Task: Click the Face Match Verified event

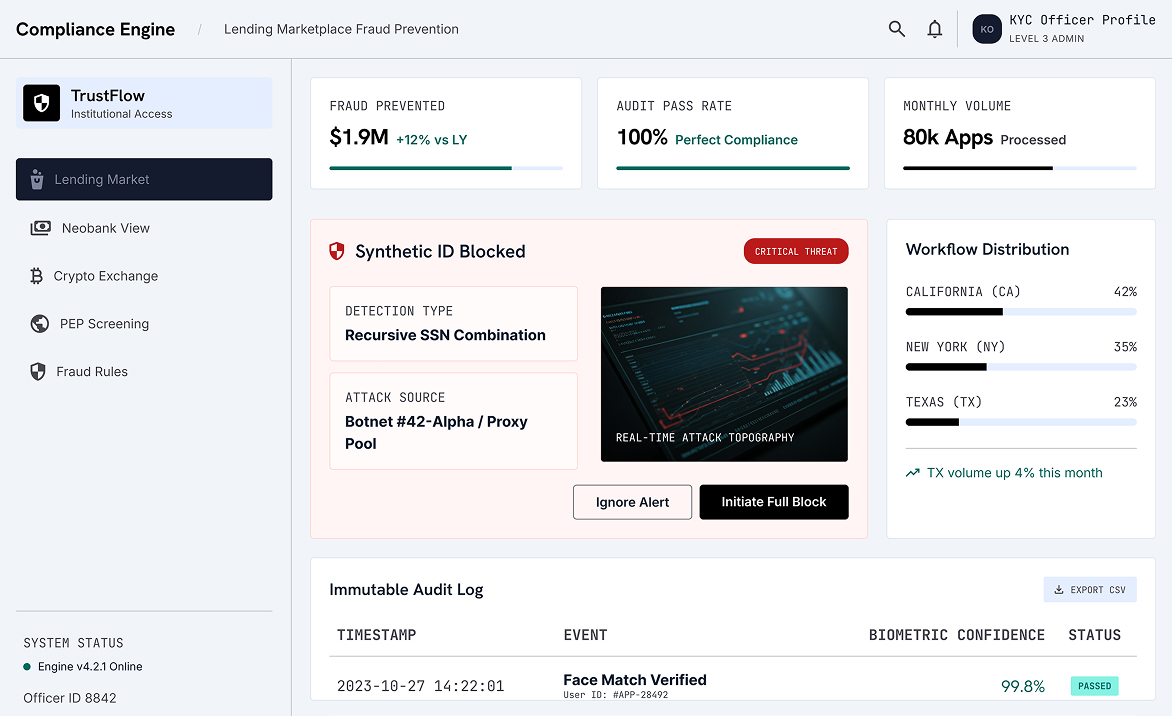Action: (635, 680)
